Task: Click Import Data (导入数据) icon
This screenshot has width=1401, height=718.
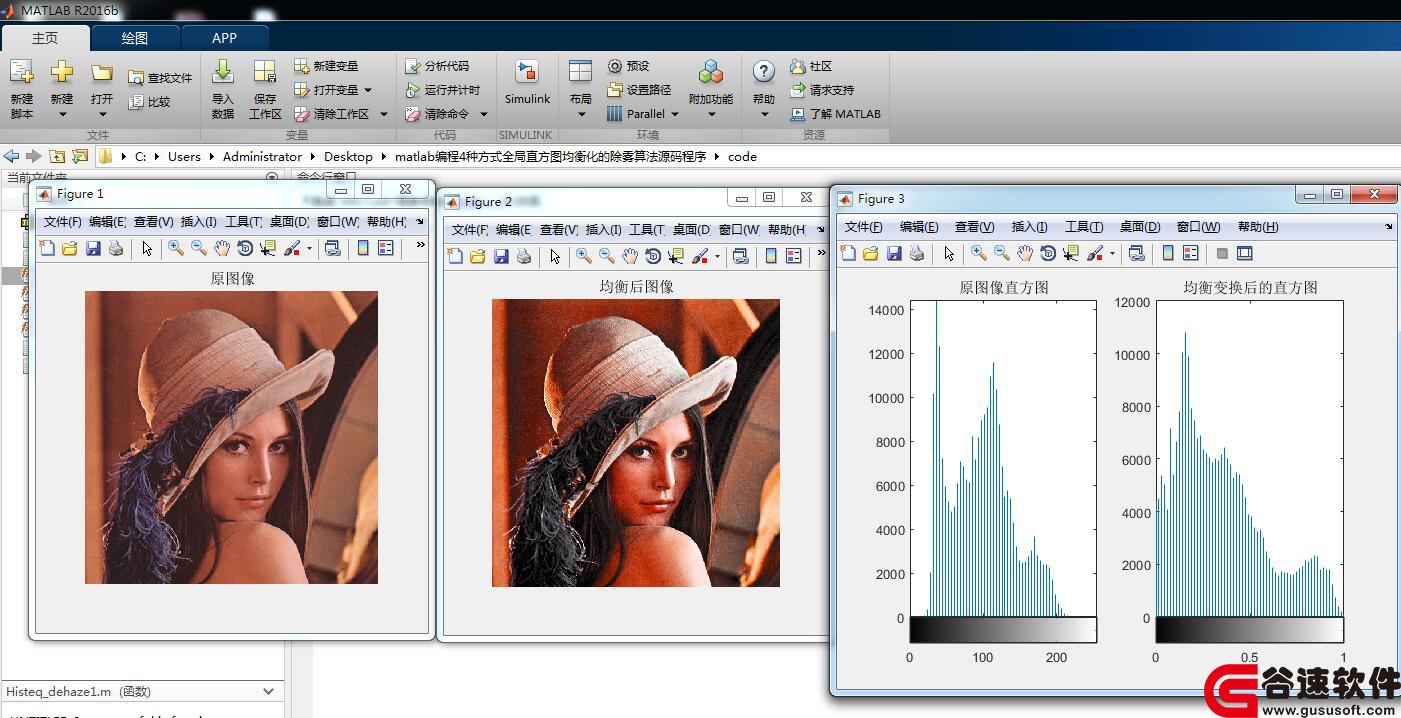Action: [x=223, y=72]
